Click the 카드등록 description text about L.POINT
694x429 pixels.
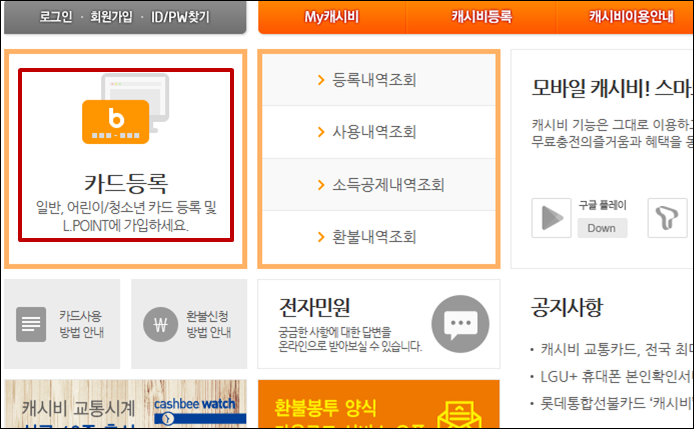pyautogui.click(x=126, y=216)
